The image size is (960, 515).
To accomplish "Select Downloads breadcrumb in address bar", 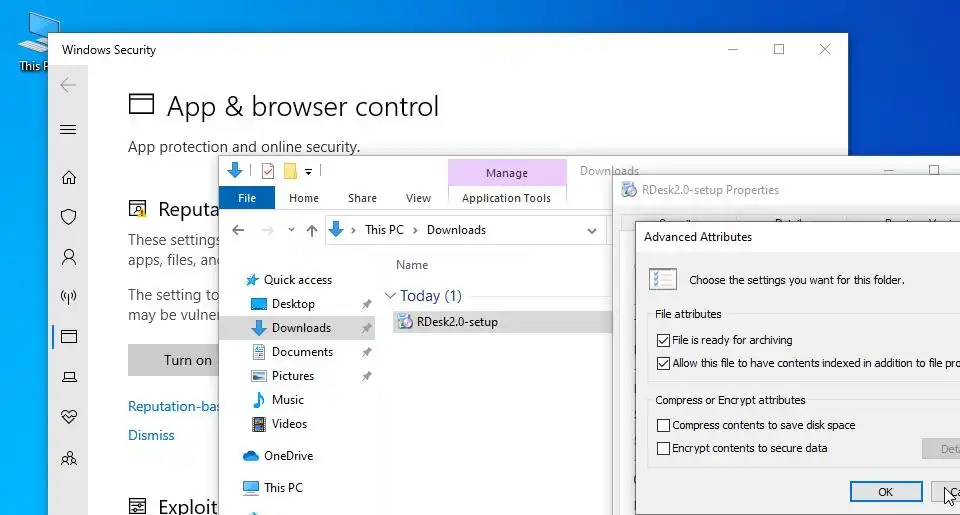I will click(x=456, y=230).
